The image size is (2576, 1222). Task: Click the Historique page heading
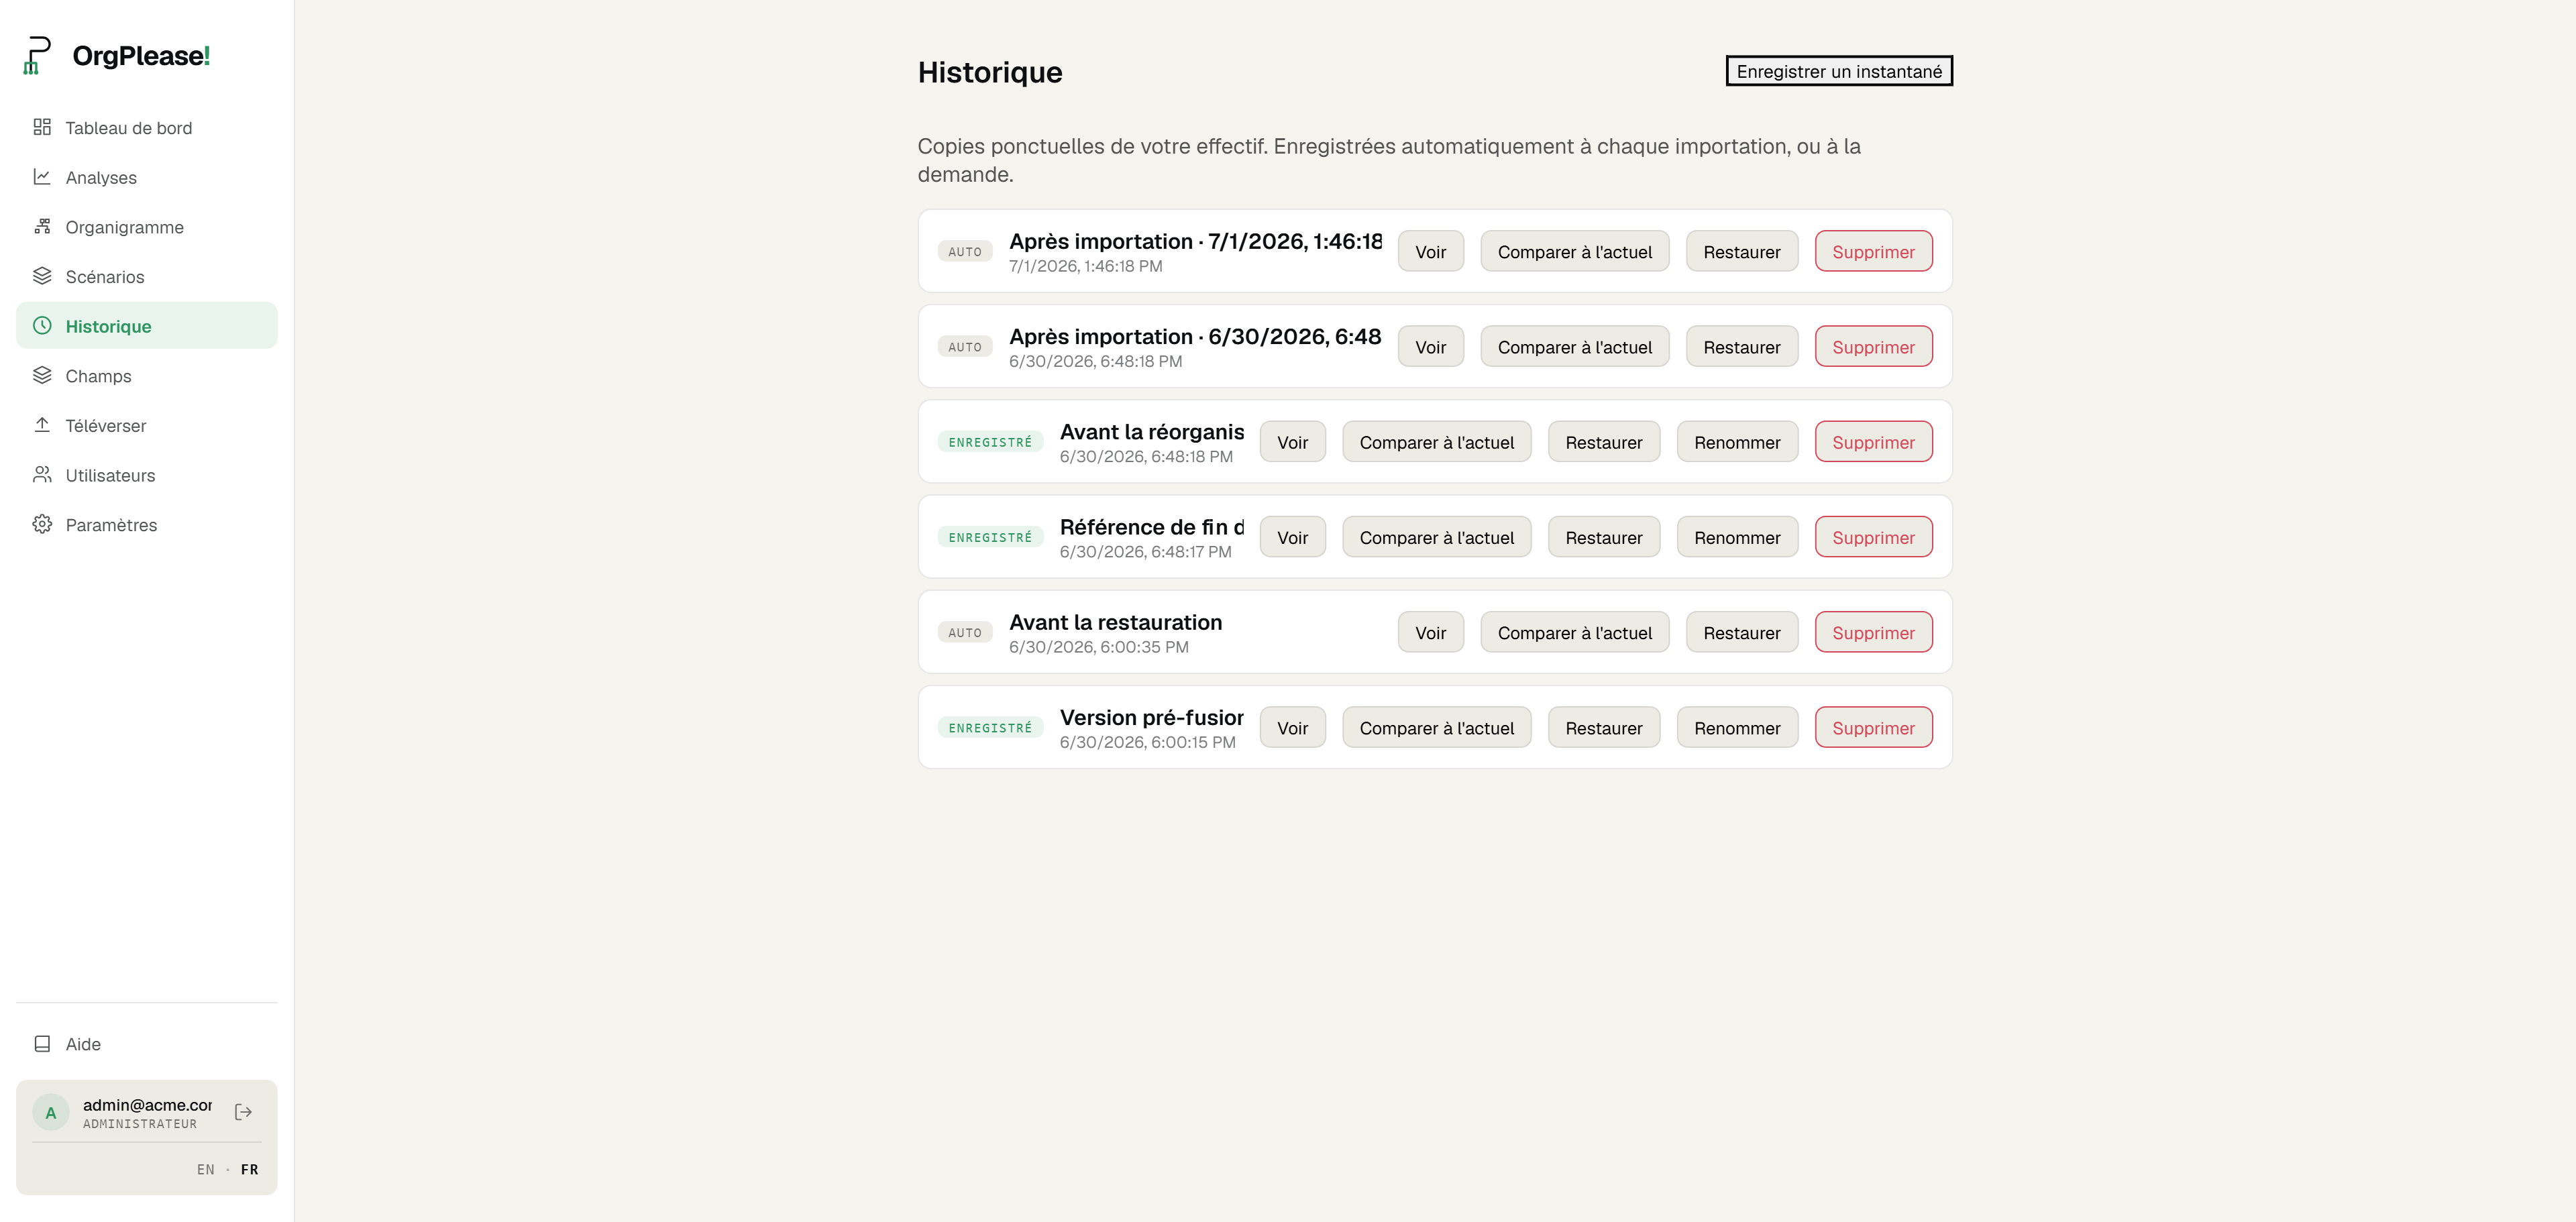click(990, 72)
